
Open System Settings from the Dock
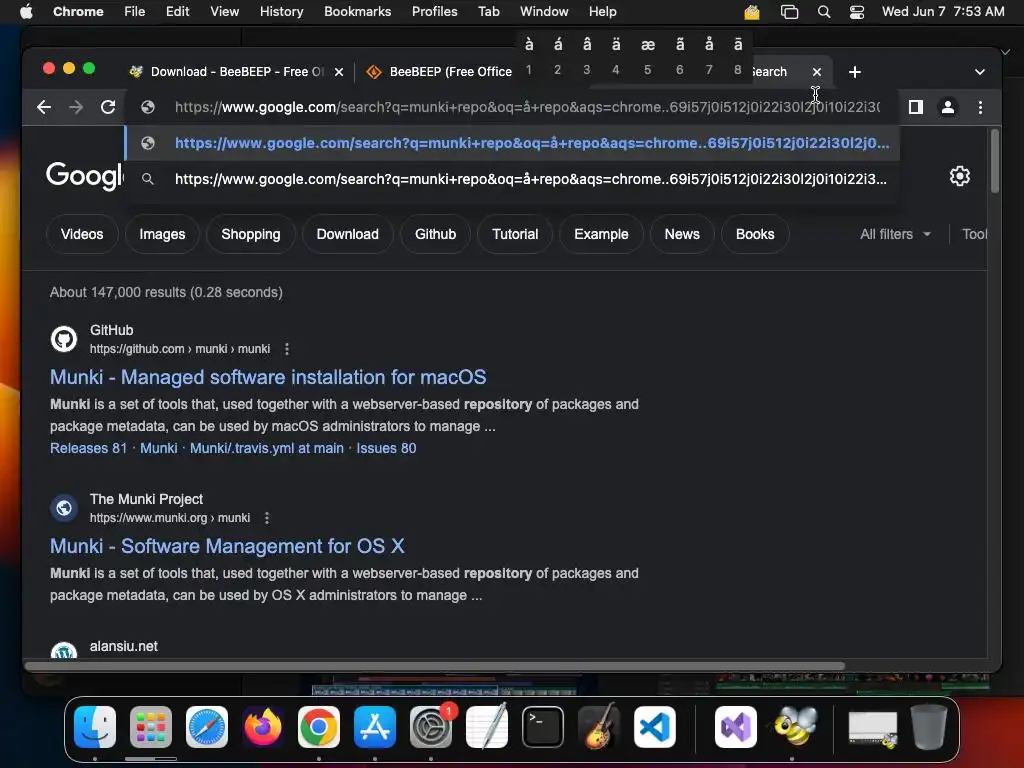coord(431,726)
